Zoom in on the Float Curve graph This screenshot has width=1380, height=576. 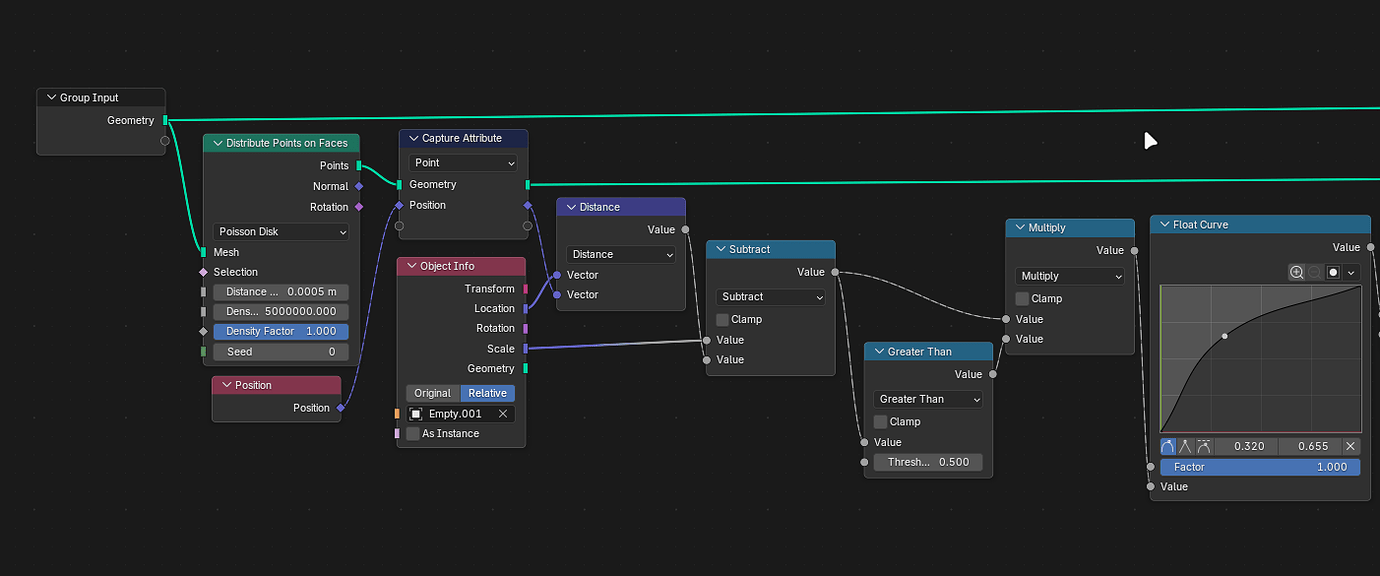pyautogui.click(x=1297, y=272)
